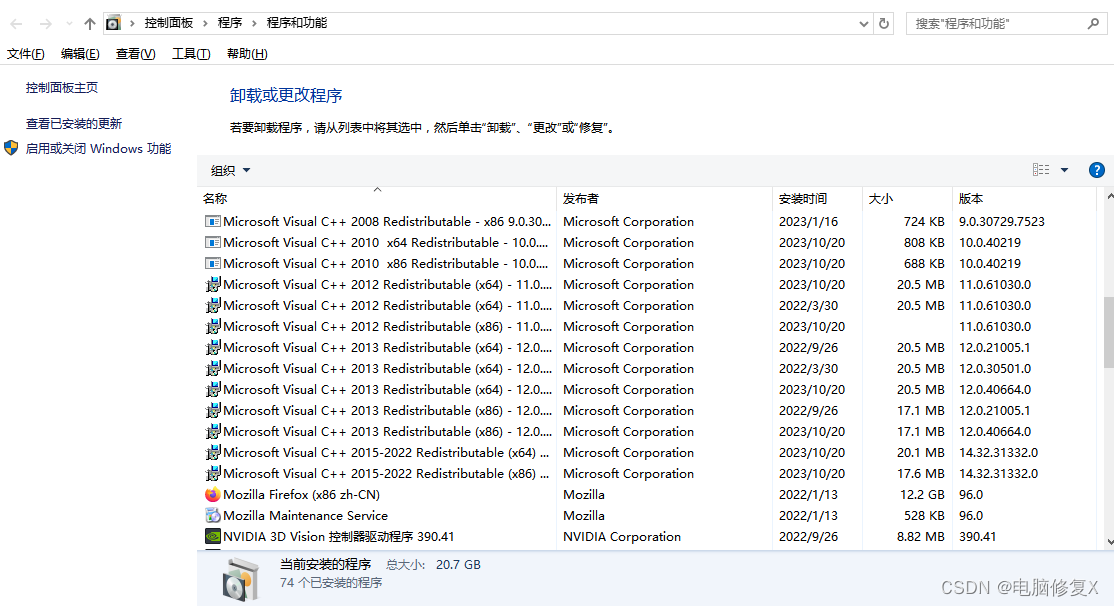Click icon of Visual C++ 2010 x86 row
The width and height of the screenshot is (1114, 606).
(212, 264)
